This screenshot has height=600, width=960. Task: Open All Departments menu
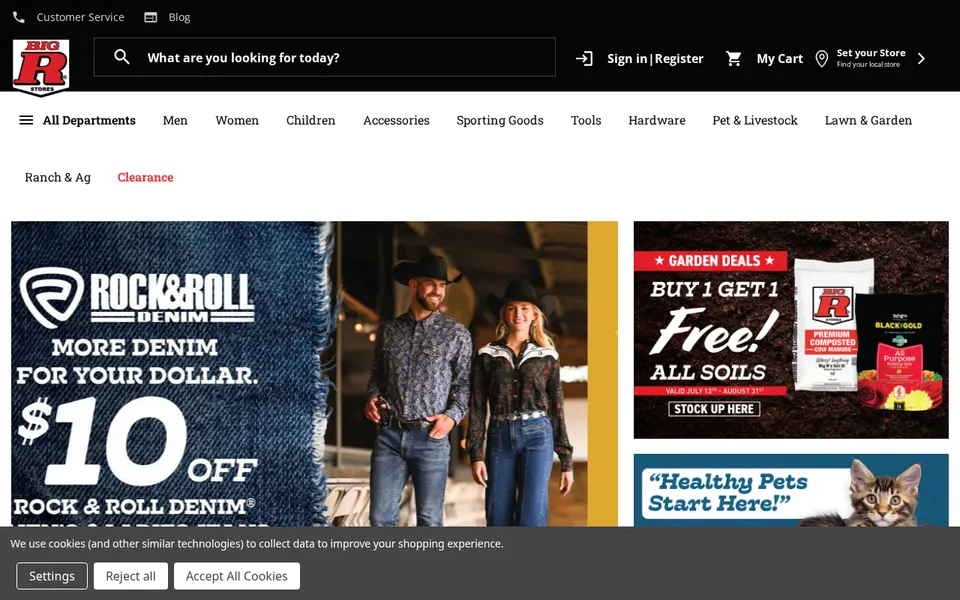coord(89,120)
